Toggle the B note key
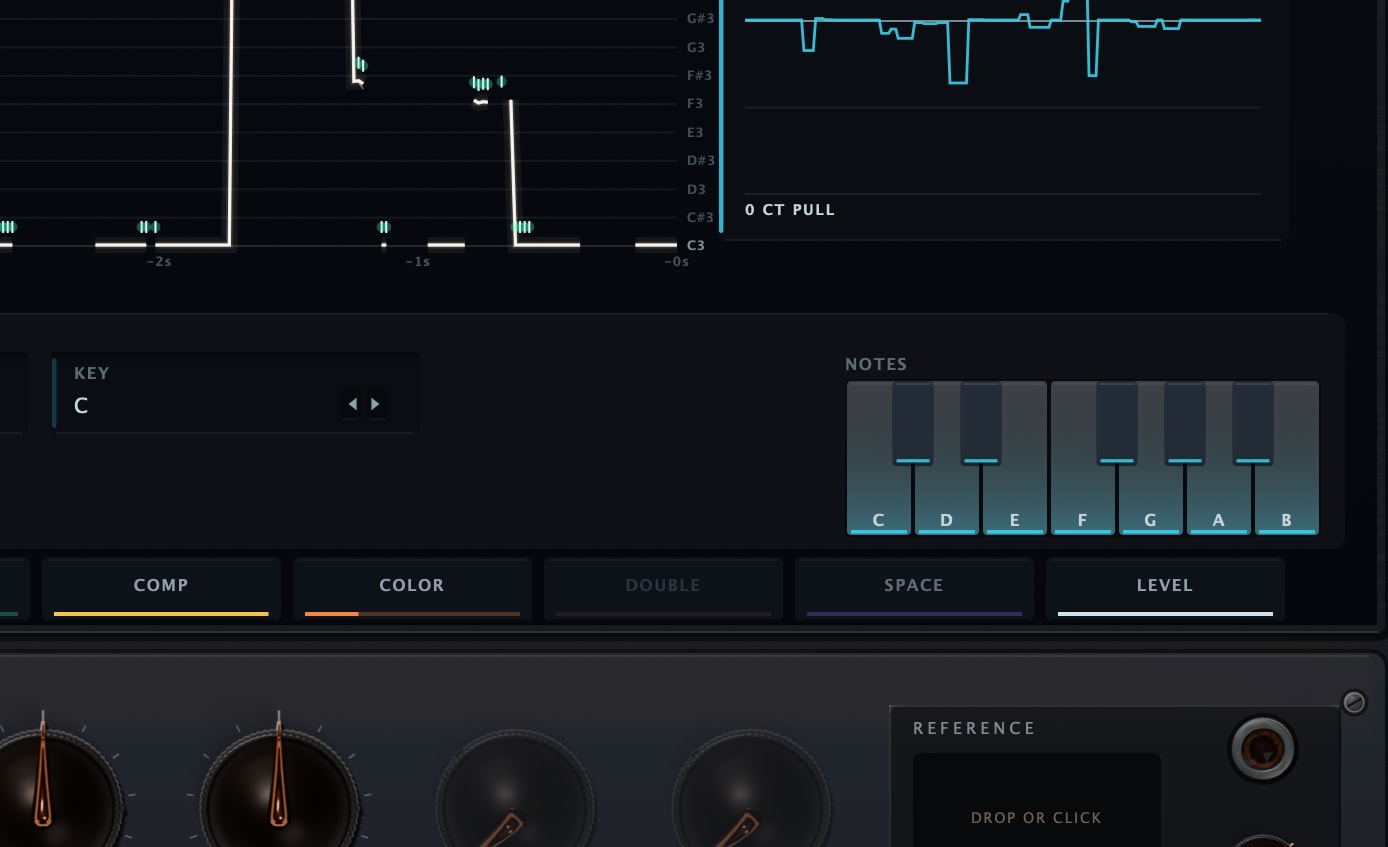 tap(1287, 500)
